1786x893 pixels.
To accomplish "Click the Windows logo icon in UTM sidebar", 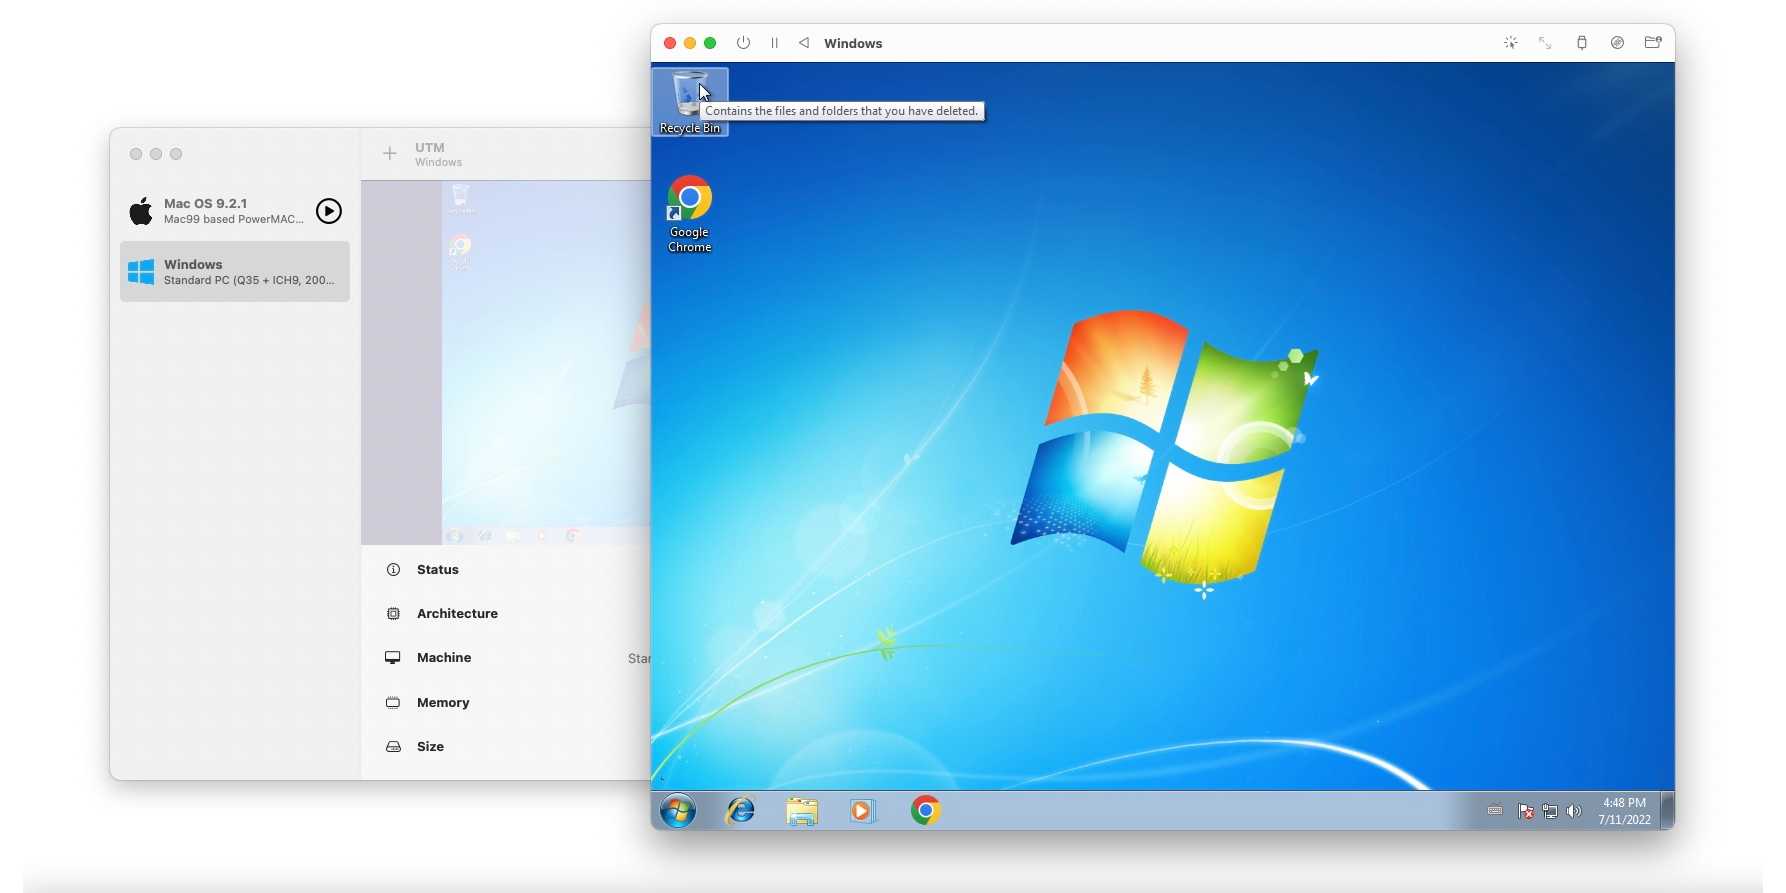I will (x=141, y=272).
